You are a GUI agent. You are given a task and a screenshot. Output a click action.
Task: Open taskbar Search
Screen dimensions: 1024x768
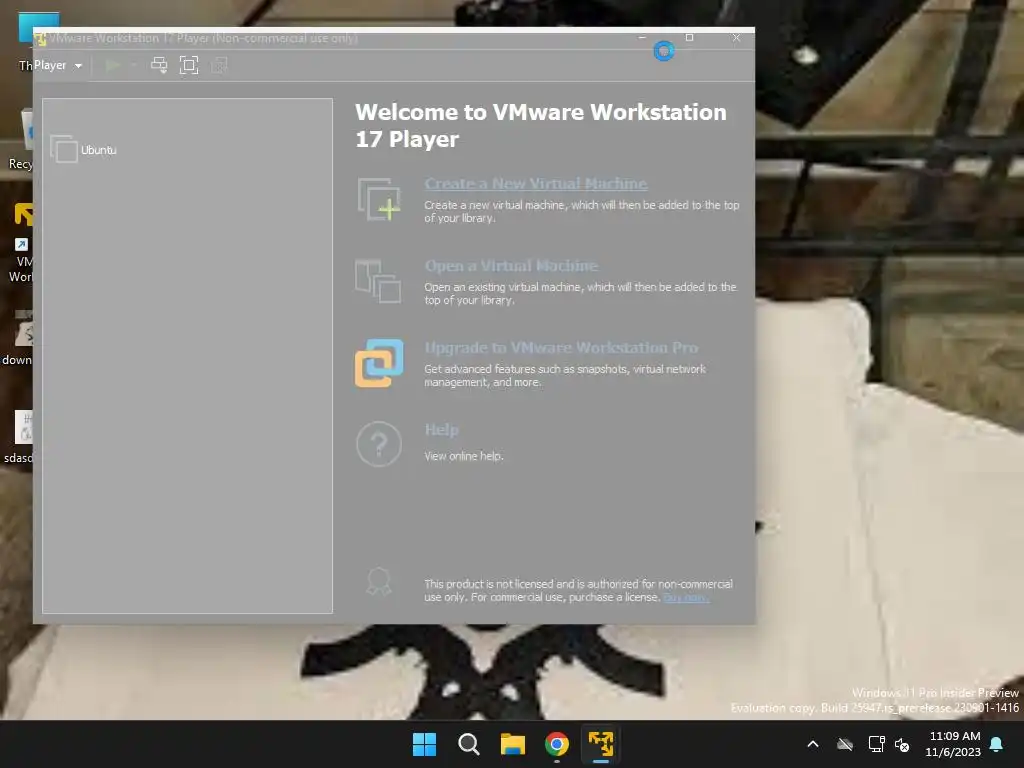point(468,744)
